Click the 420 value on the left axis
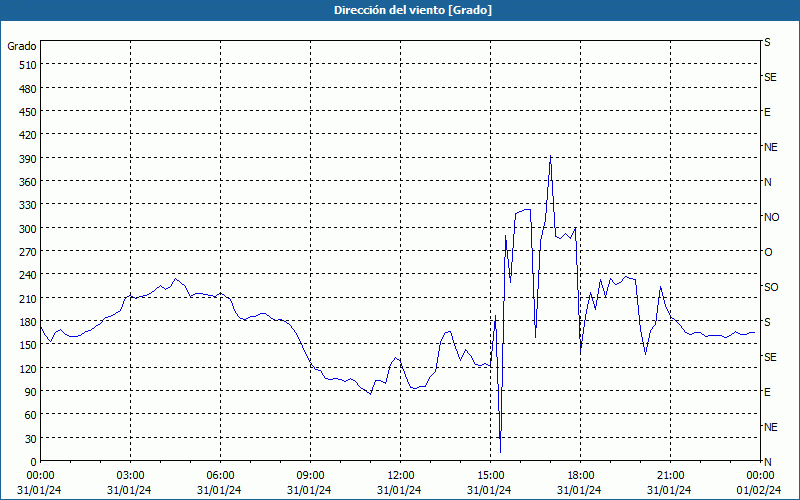The height and width of the screenshot is (500, 800). click(x=28, y=135)
